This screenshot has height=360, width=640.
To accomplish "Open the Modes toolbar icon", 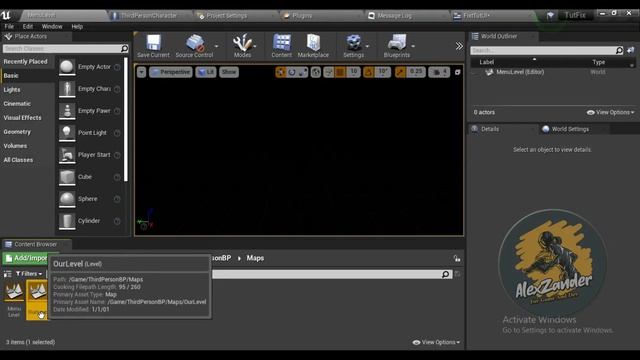I will pos(242,46).
